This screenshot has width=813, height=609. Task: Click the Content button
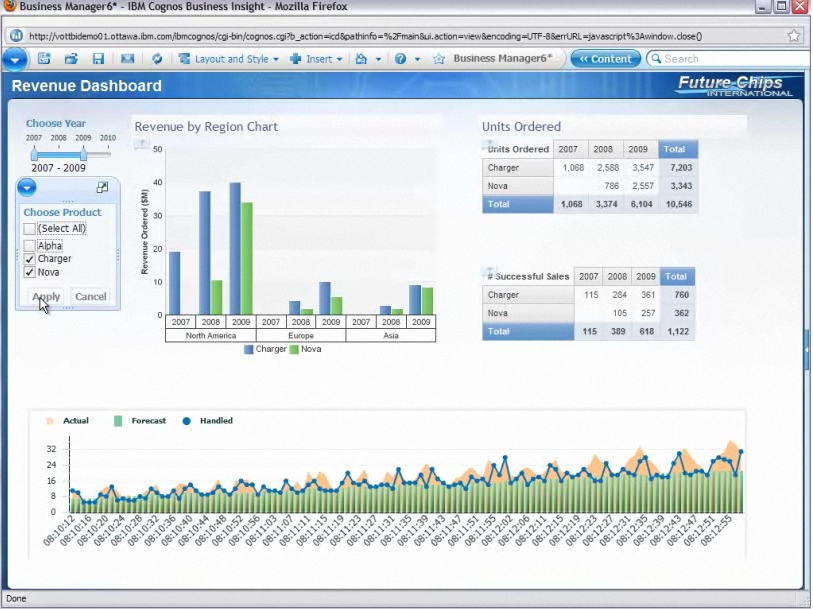pyautogui.click(x=605, y=59)
